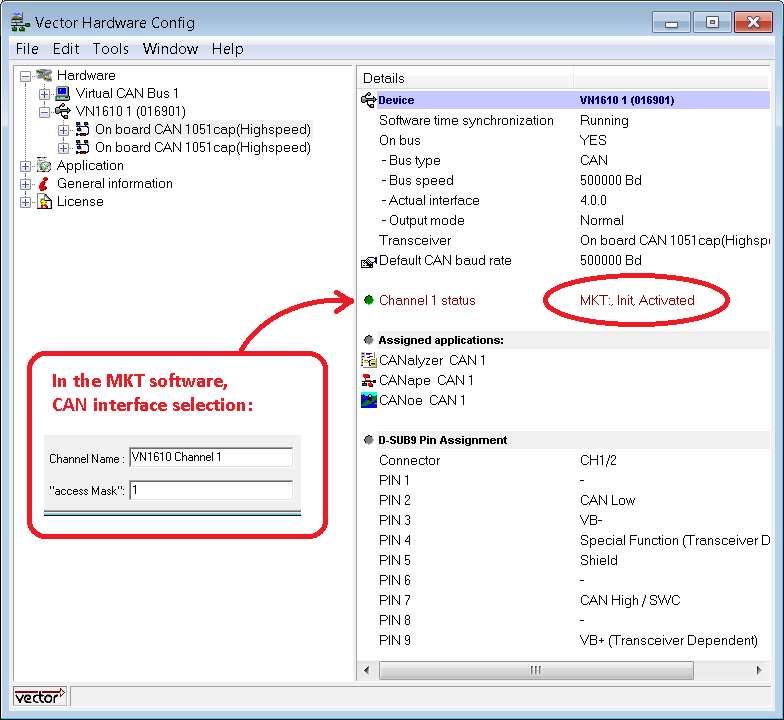Click the Channel Name input field
The width and height of the screenshot is (784, 720).
(211, 457)
